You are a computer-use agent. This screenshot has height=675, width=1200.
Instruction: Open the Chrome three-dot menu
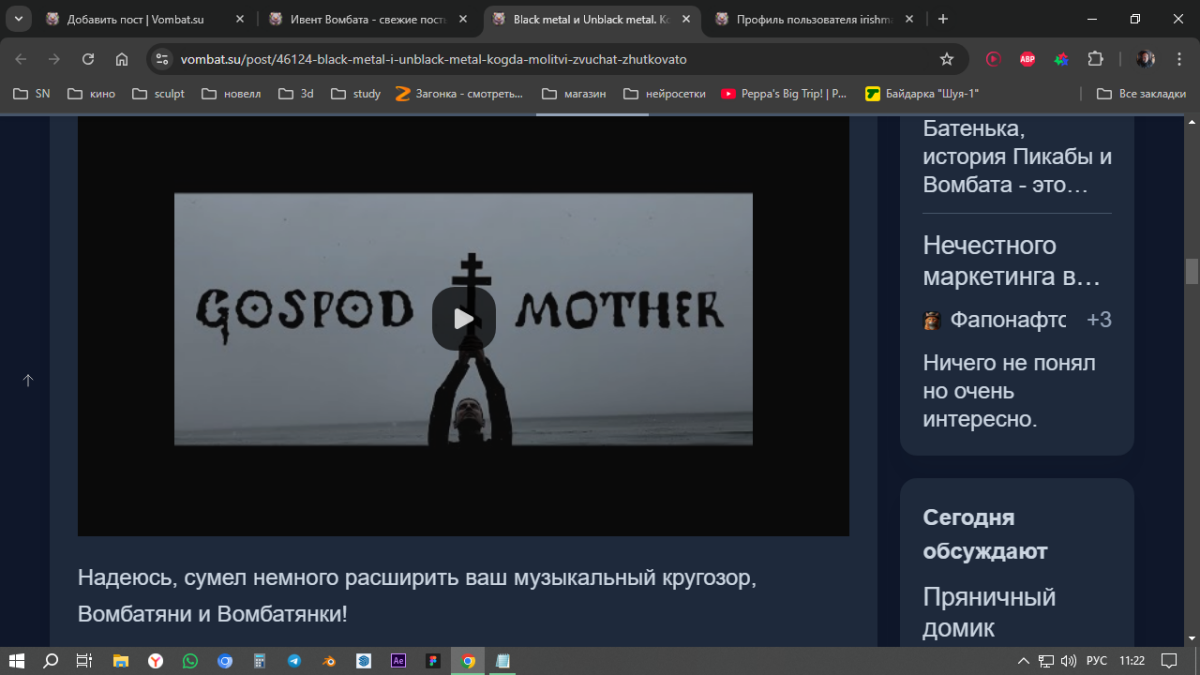(x=1178, y=59)
